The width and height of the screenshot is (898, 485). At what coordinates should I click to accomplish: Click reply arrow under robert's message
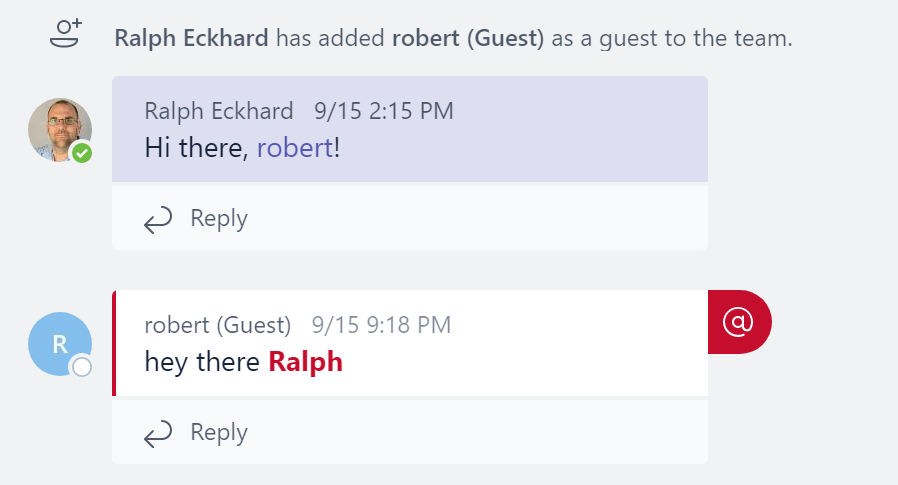(157, 433)
